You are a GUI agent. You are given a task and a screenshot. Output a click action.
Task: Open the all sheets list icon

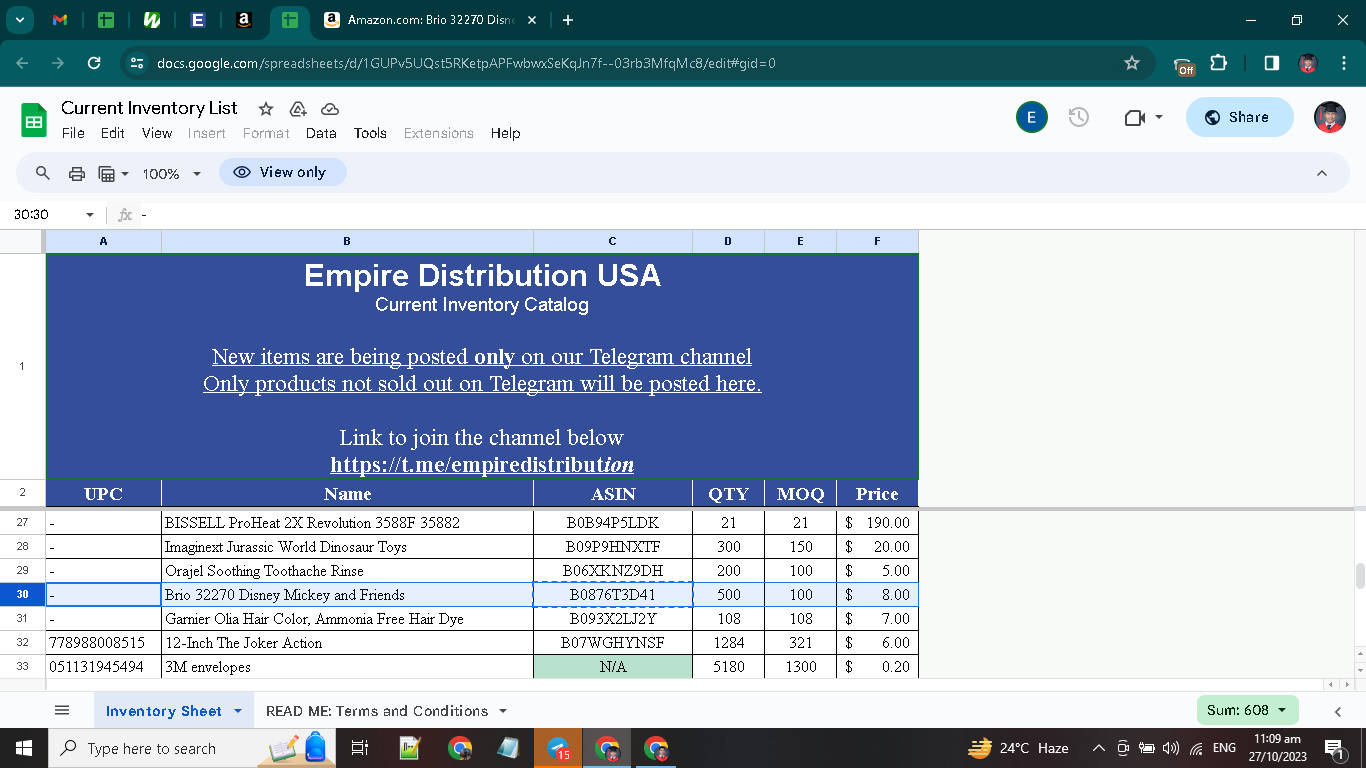tap(62, 711)
